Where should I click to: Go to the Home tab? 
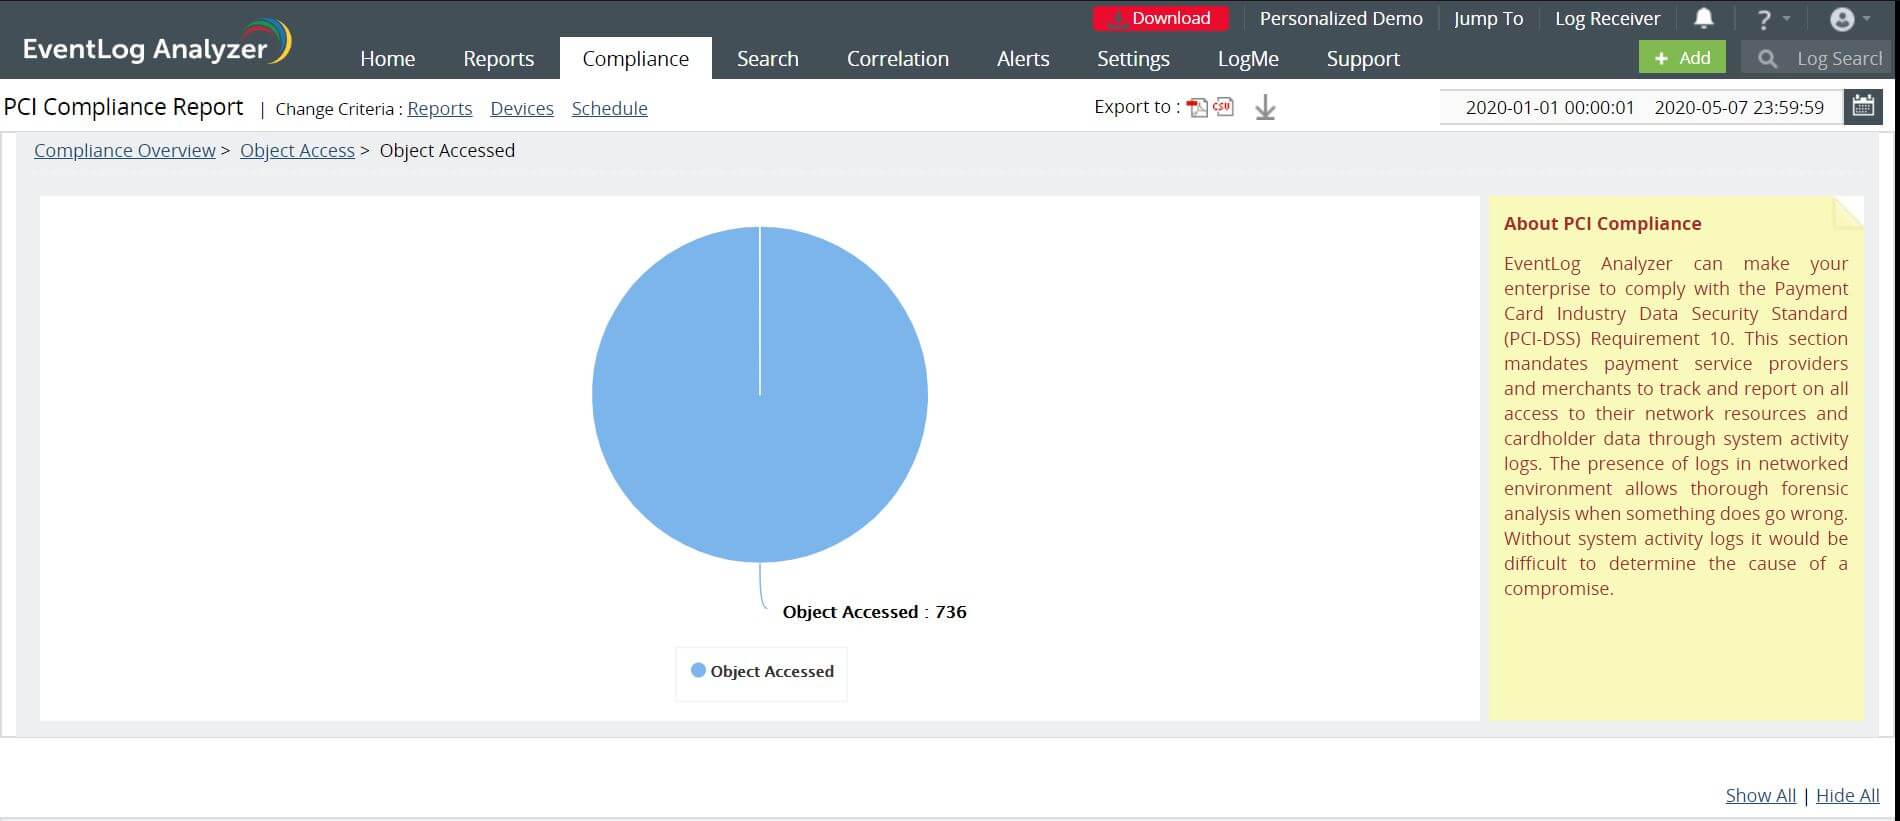point(387,59)
